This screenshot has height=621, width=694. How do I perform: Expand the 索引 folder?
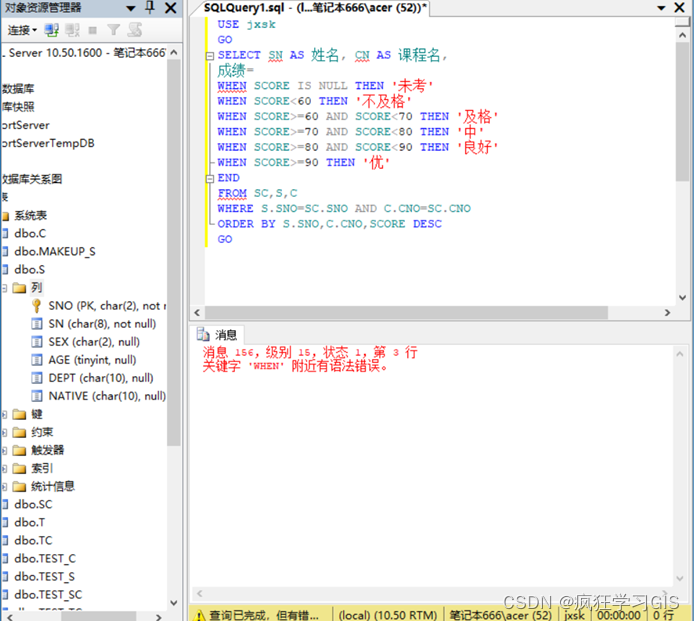[4, 469]
